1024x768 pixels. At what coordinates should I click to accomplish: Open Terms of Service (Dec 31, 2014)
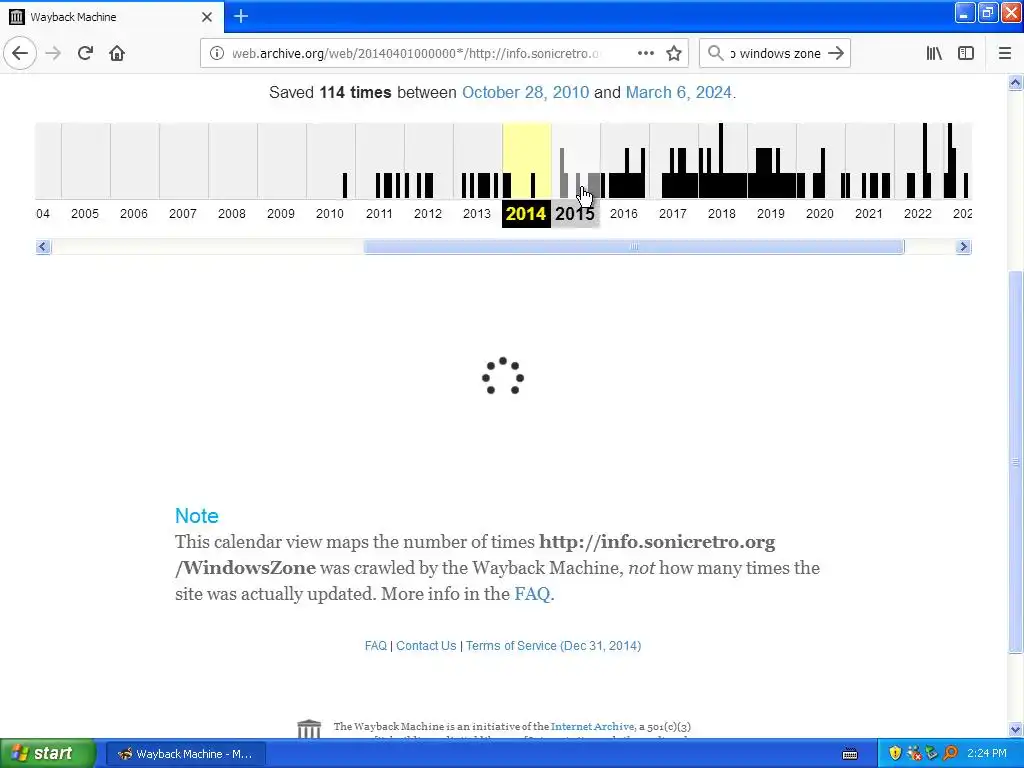[553, 646]
